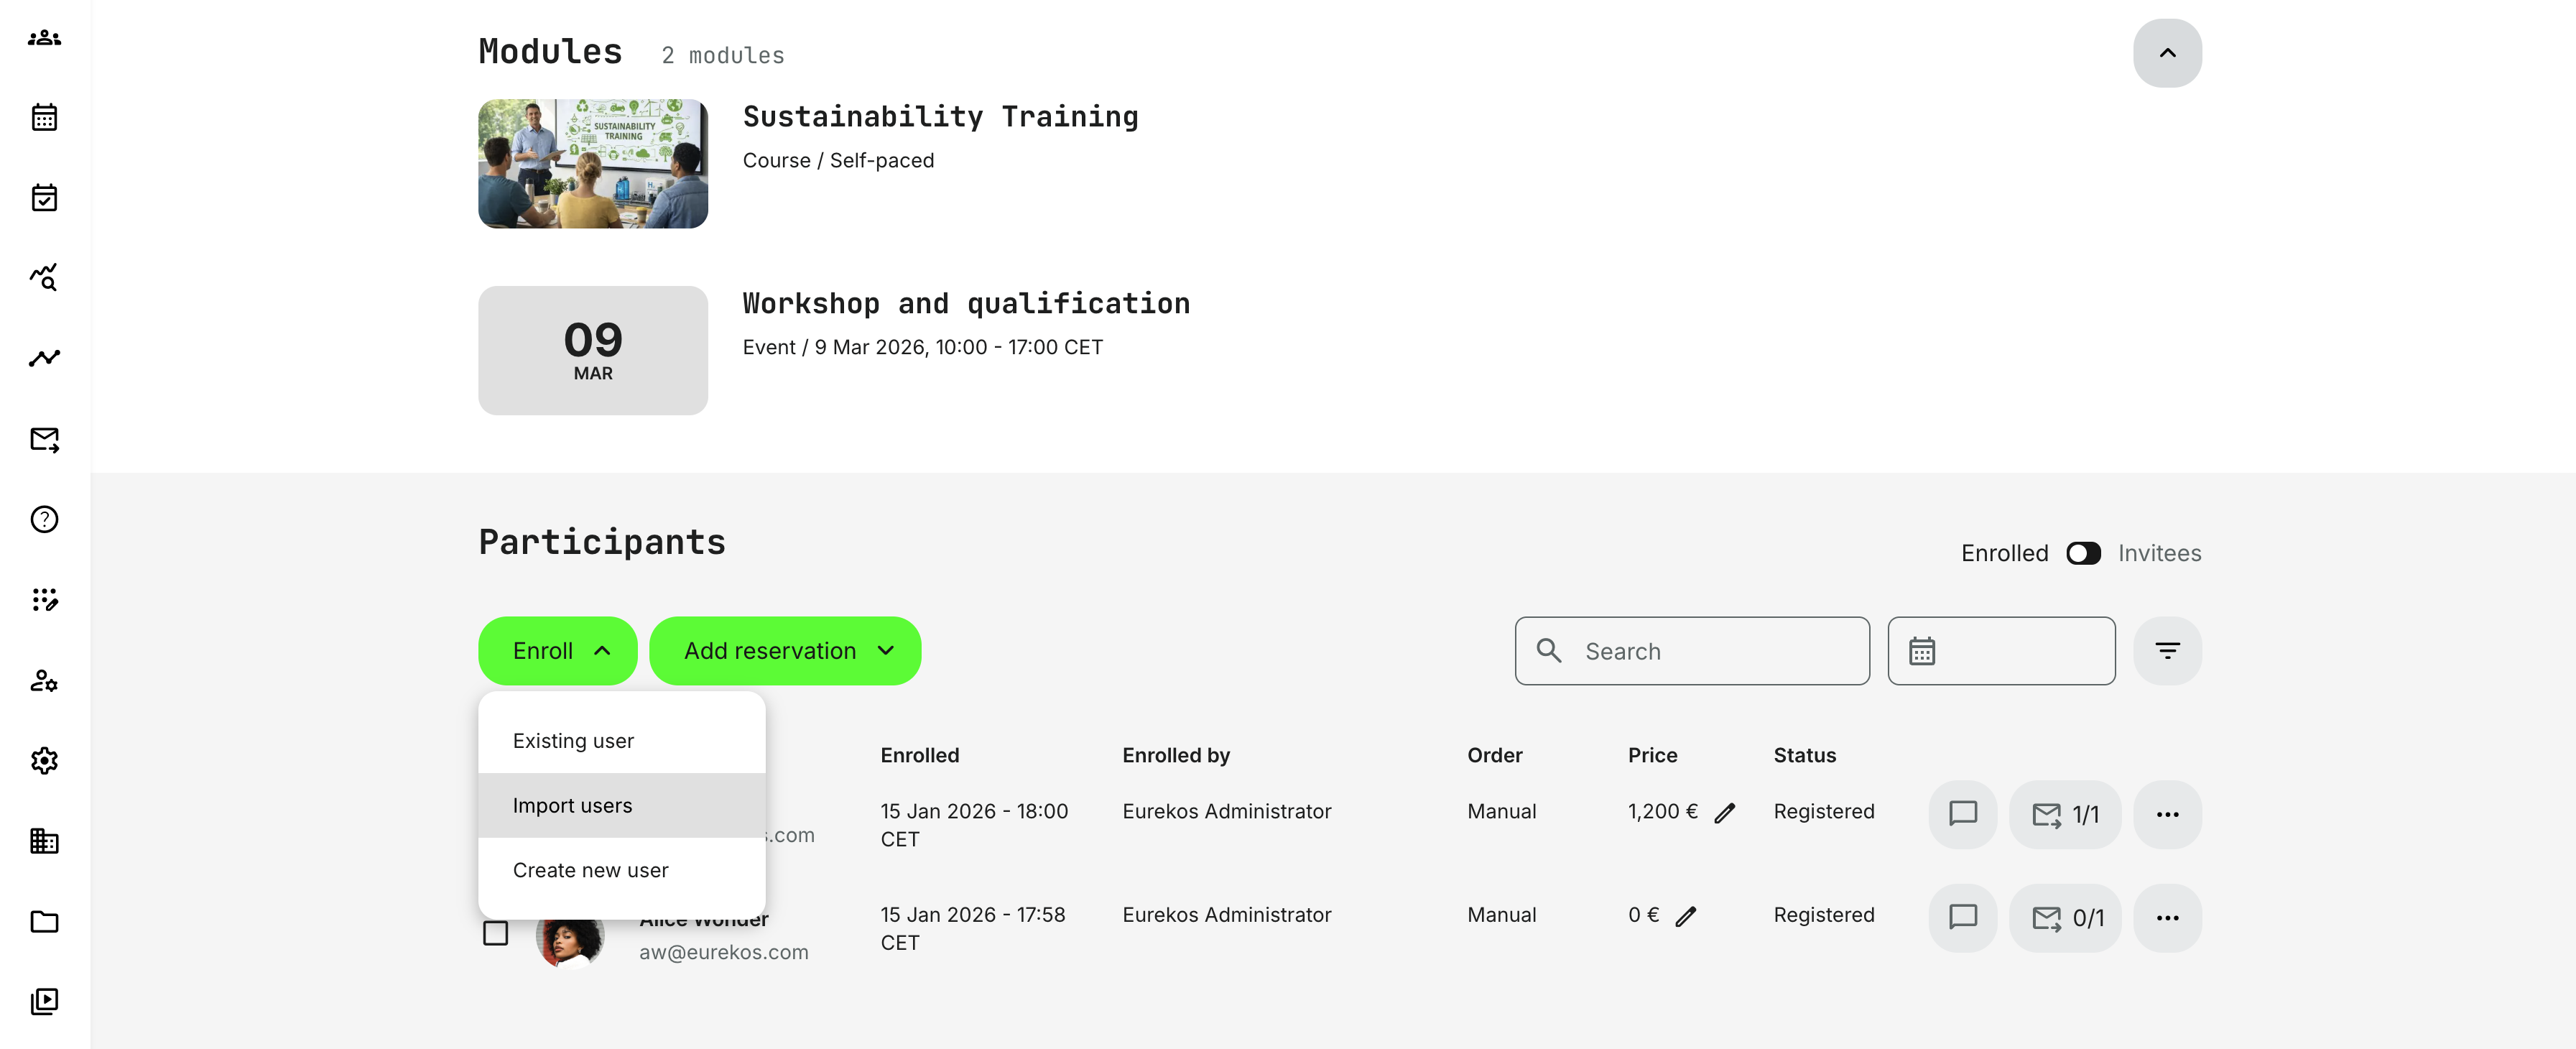Open the Analytics sidebar icon
This screenshot has width=2576, height=1049.
pyautogui.click(x=44, y=278)
